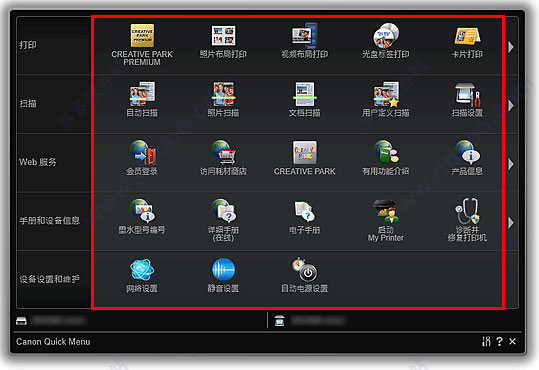Open preferences tools icon in title bar
Image resolution: width=539 pixels, height=370 pixels.
(x=486, y=341)
